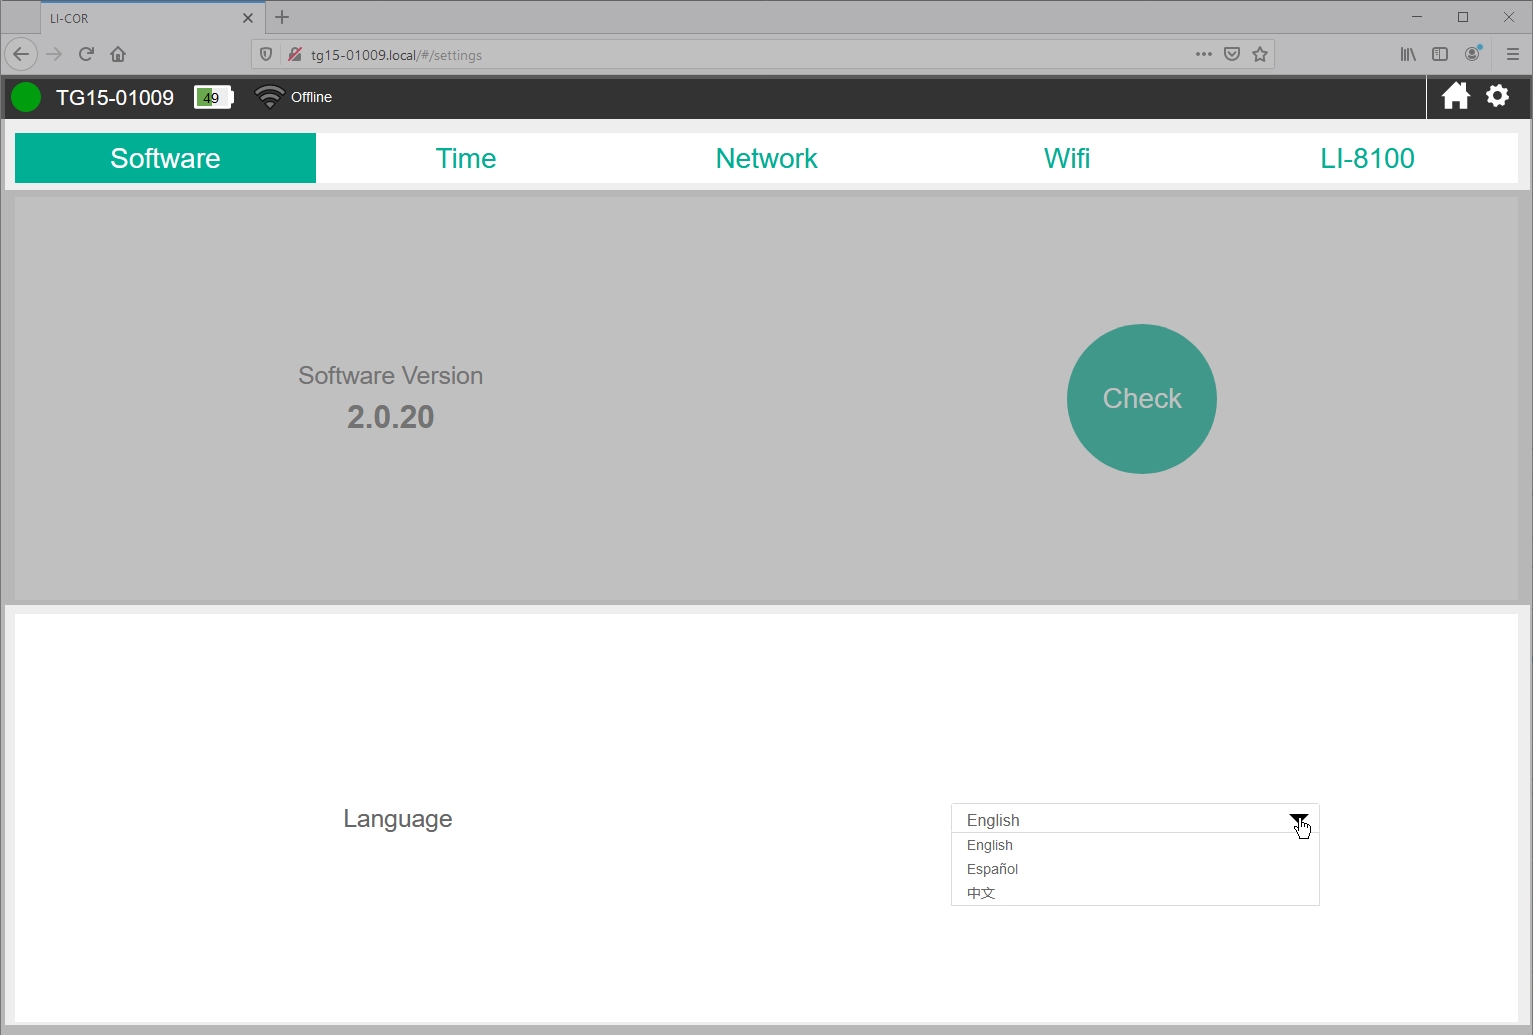1533x1035 pixels.
Task: Select the LI-COR browser tab
Action: pyautogui.click(x=153, y=18)
